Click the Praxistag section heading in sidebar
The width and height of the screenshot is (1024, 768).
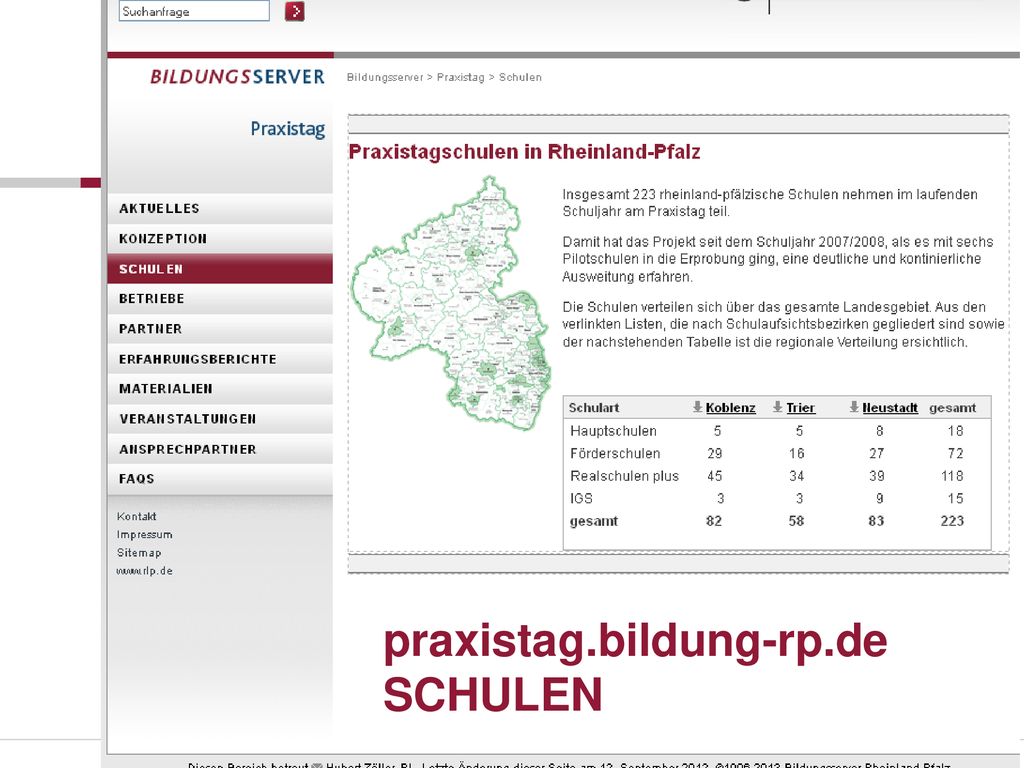coord(287,129)
